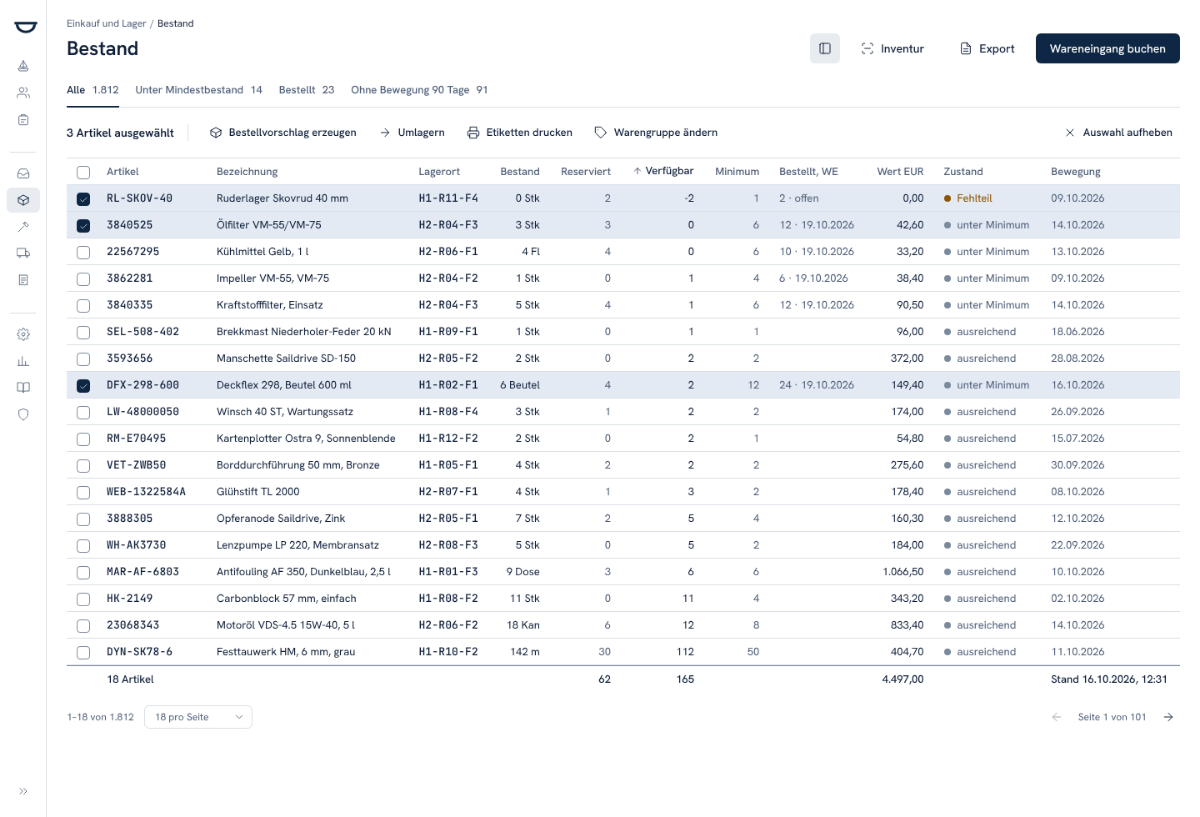Open the document icon in the sidebar
The height and width of the screenshot is (817, 1200).
pyautogui.click(x=23, y=281)
